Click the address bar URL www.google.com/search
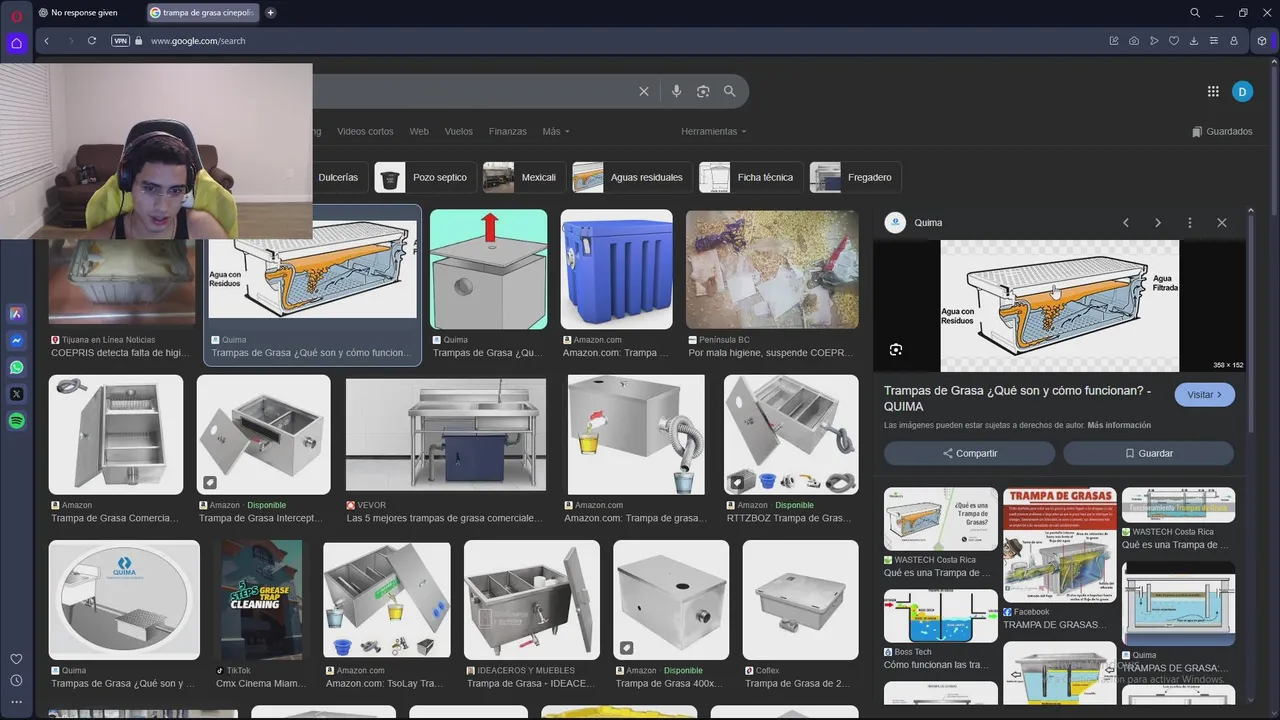This screenshot has height=720, width=1280. 198,41
